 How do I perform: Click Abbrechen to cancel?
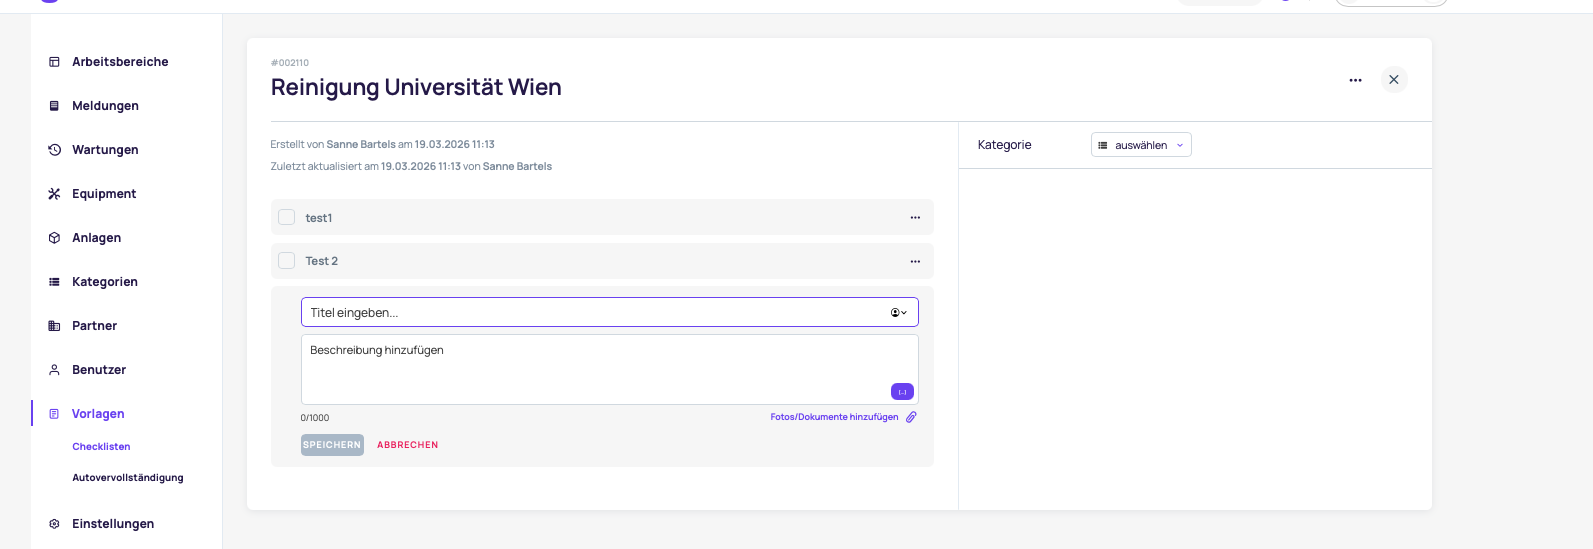[x=407, y=445]
